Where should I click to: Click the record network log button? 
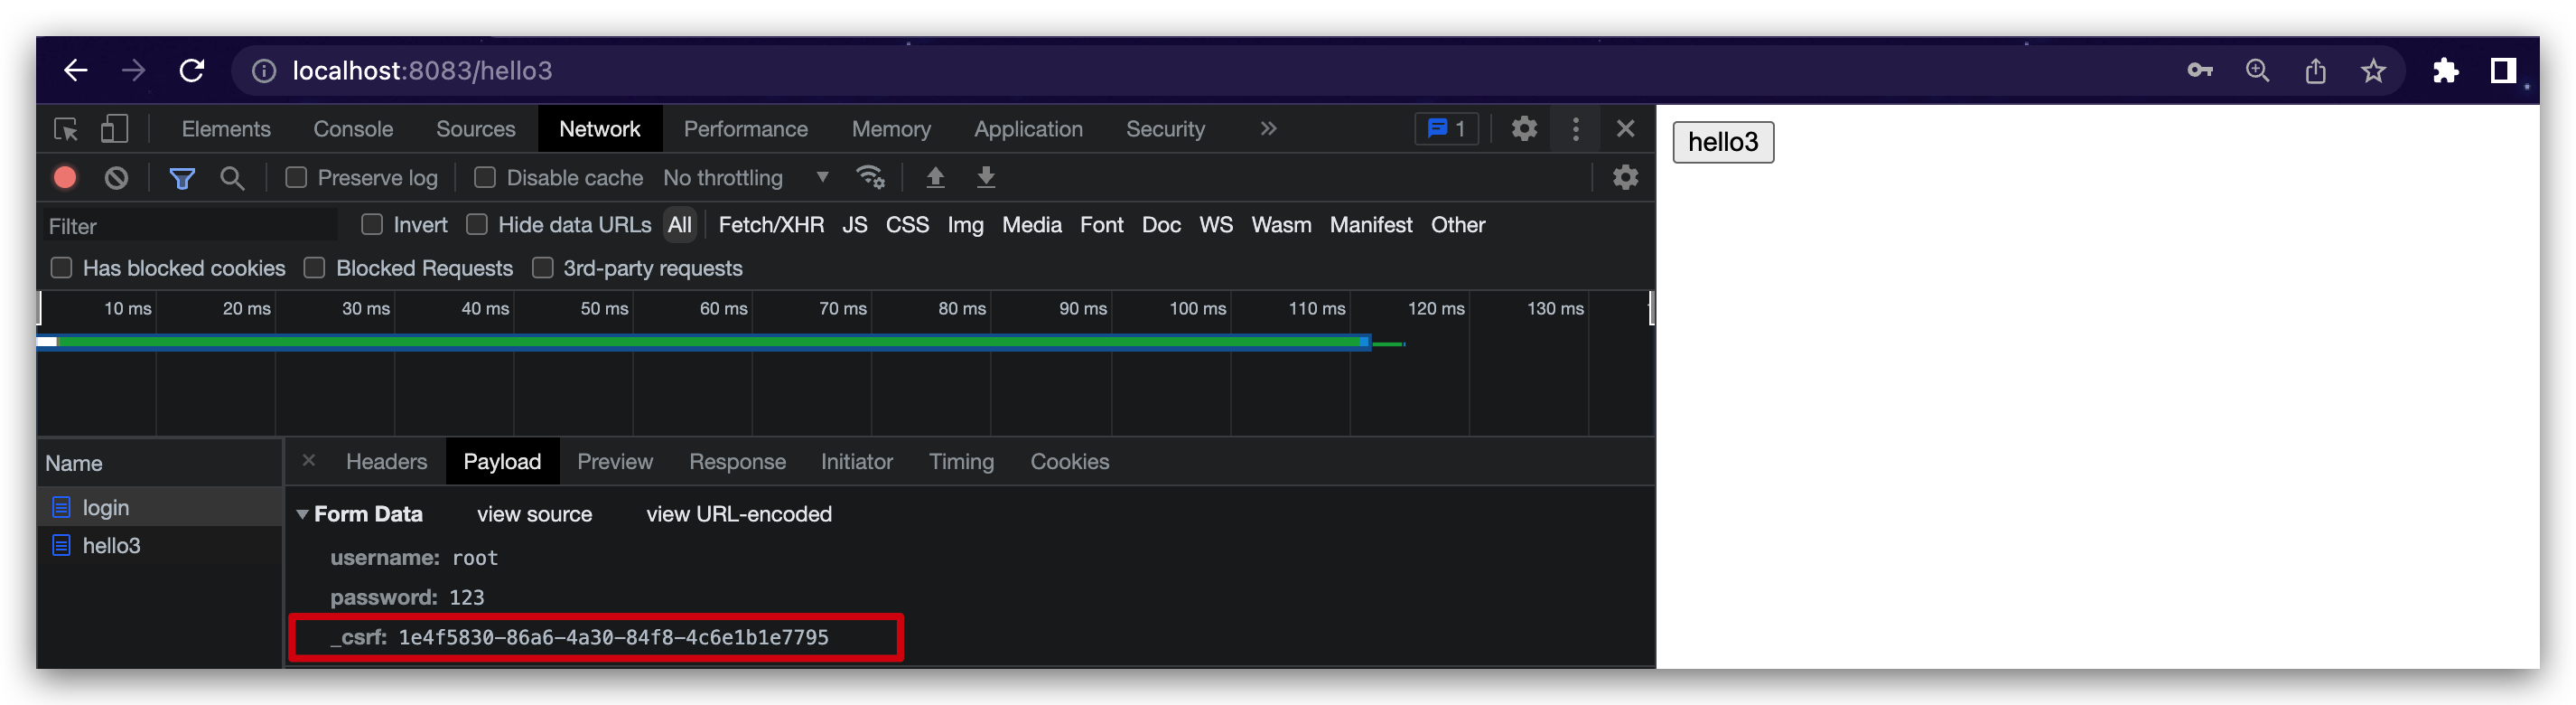point(65,178)
